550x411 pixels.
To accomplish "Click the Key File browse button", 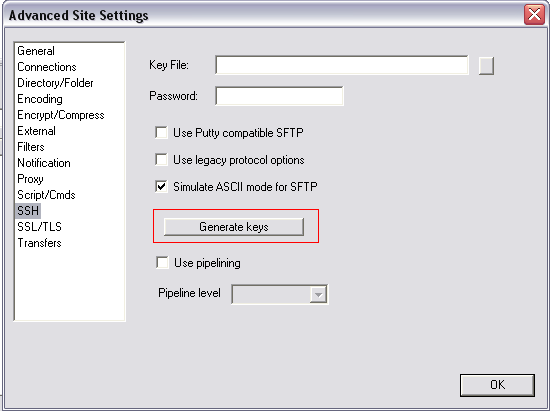I will point(486,66).
